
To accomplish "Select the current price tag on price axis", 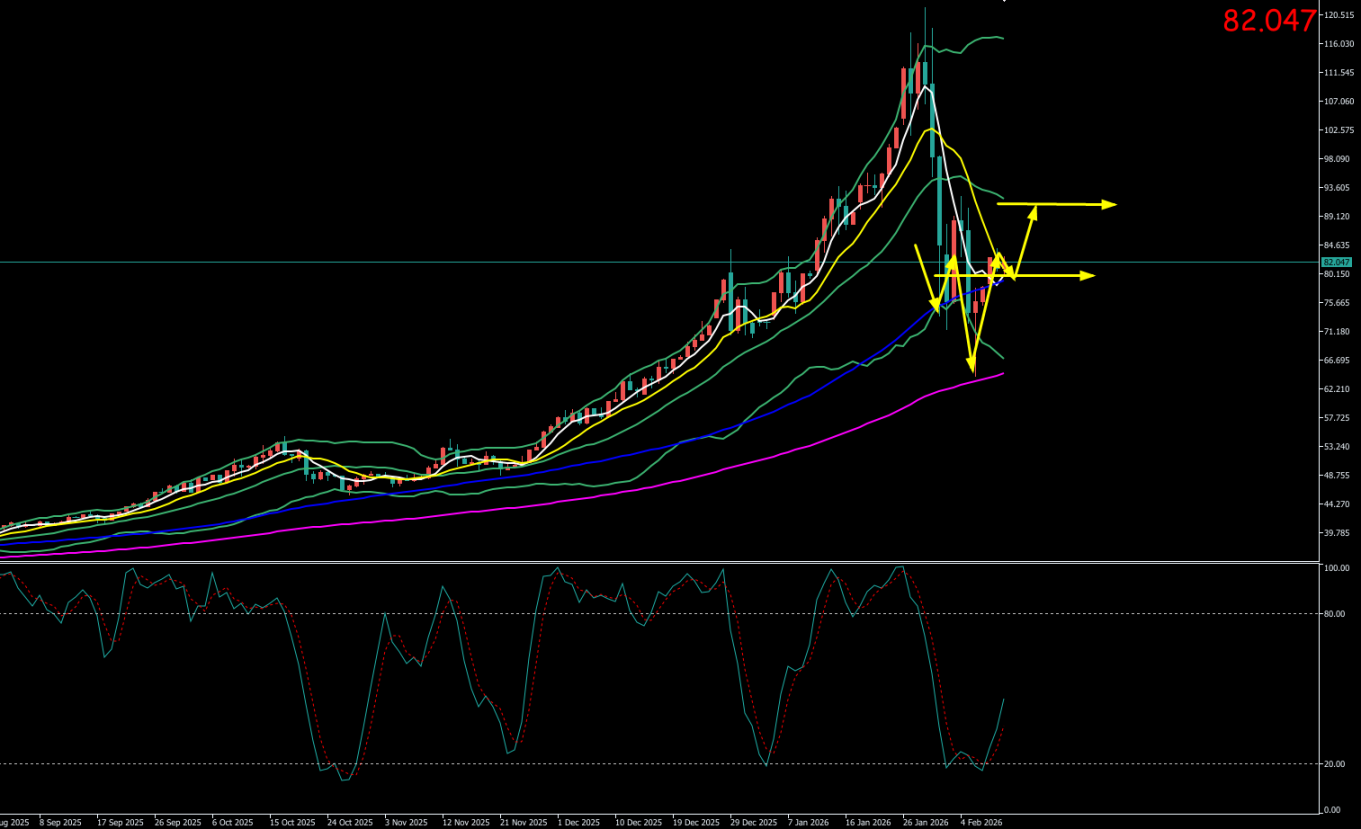I will click(1336, 262).
